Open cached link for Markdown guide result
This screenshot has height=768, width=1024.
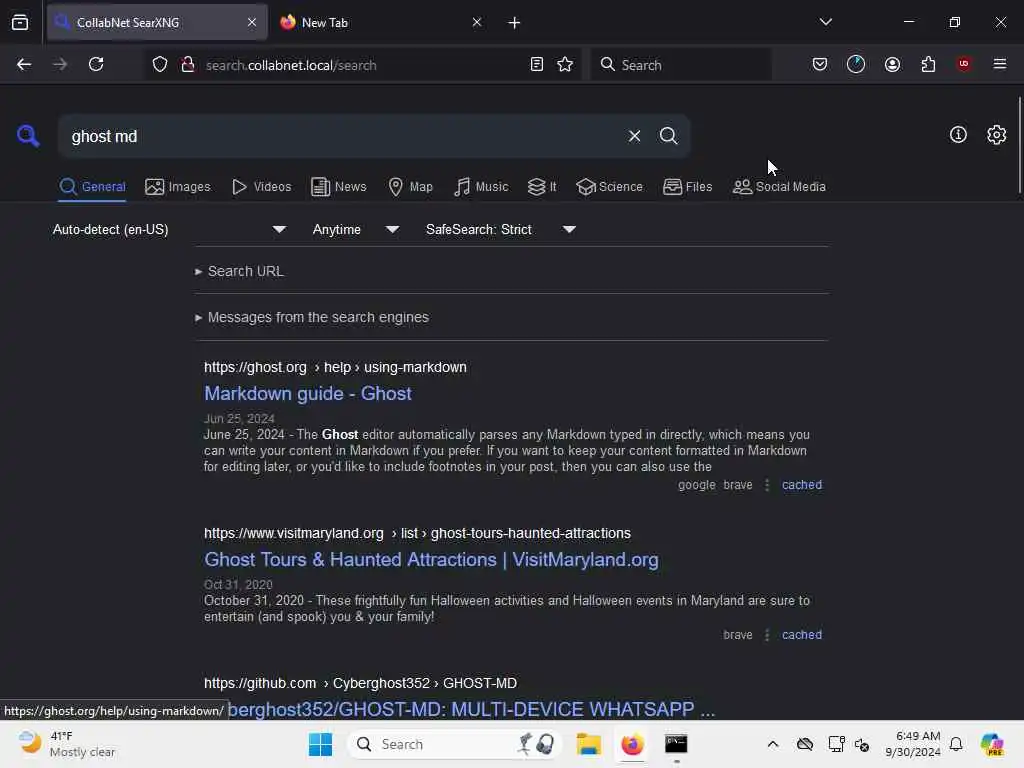pos(801,485)
